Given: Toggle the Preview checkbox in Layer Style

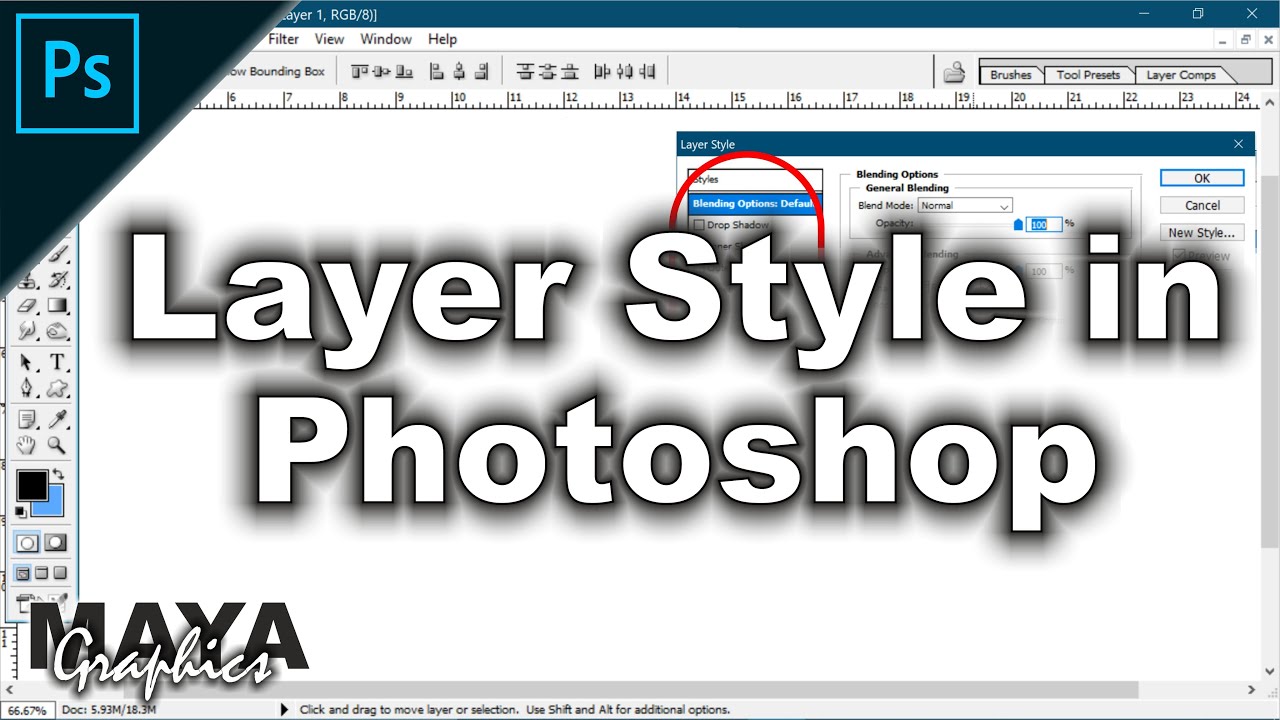Looking at the screenshot, I should 1179,256.
